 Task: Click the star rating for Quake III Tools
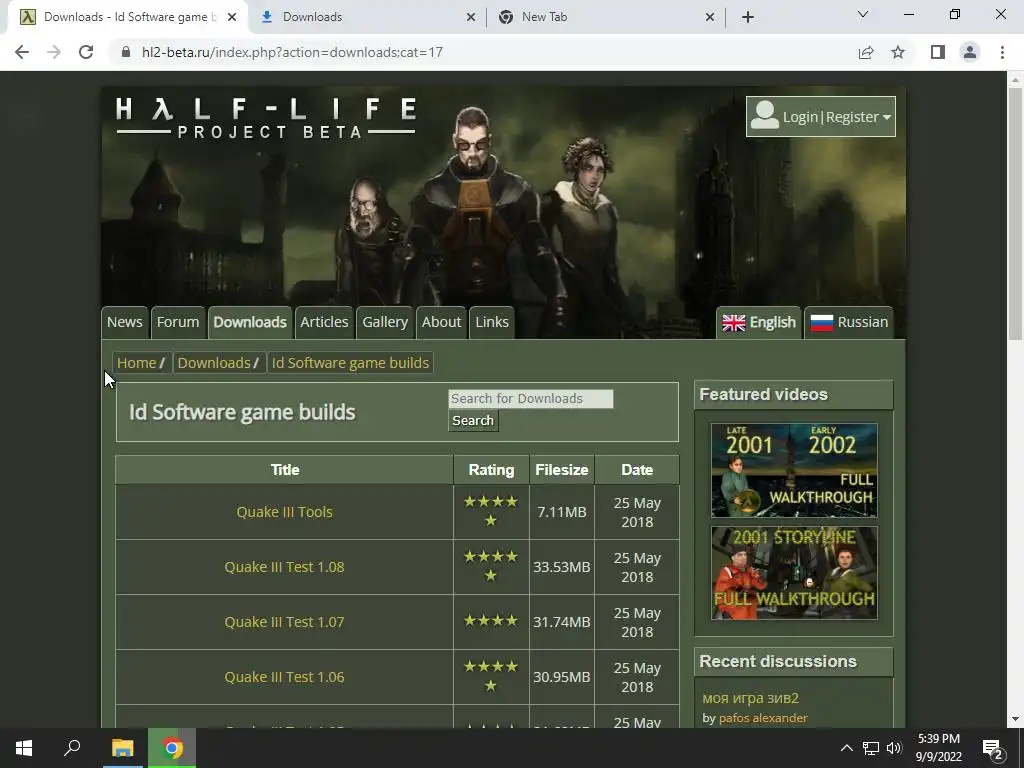[x=491, y=511]
